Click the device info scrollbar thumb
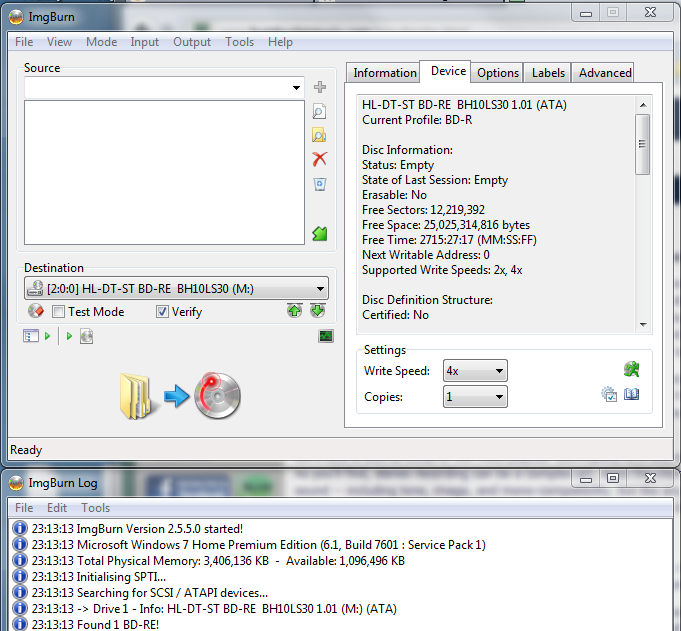 click(642, 144)
